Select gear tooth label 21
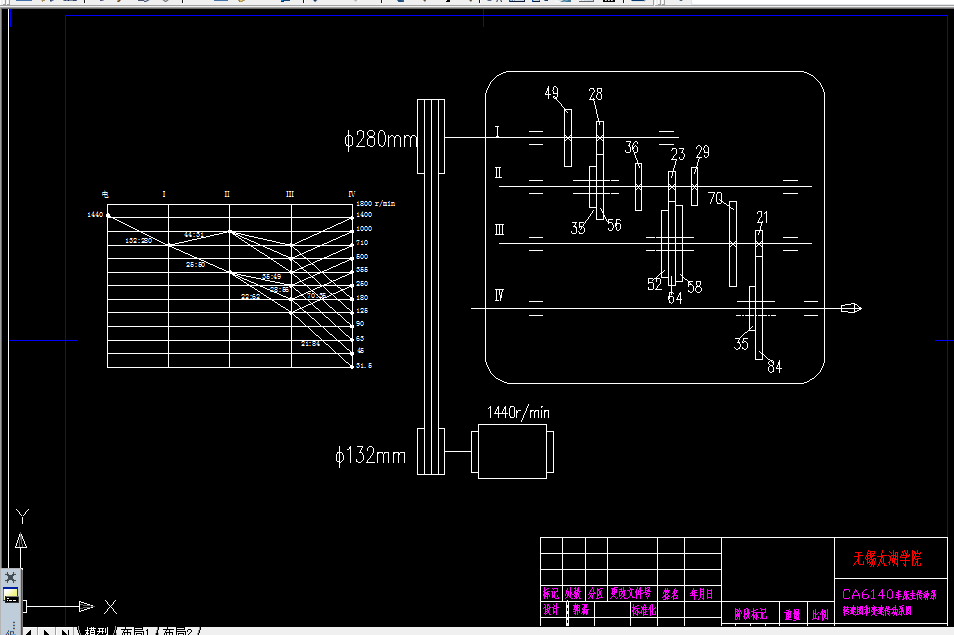954x635 pixels. point(762,218)
